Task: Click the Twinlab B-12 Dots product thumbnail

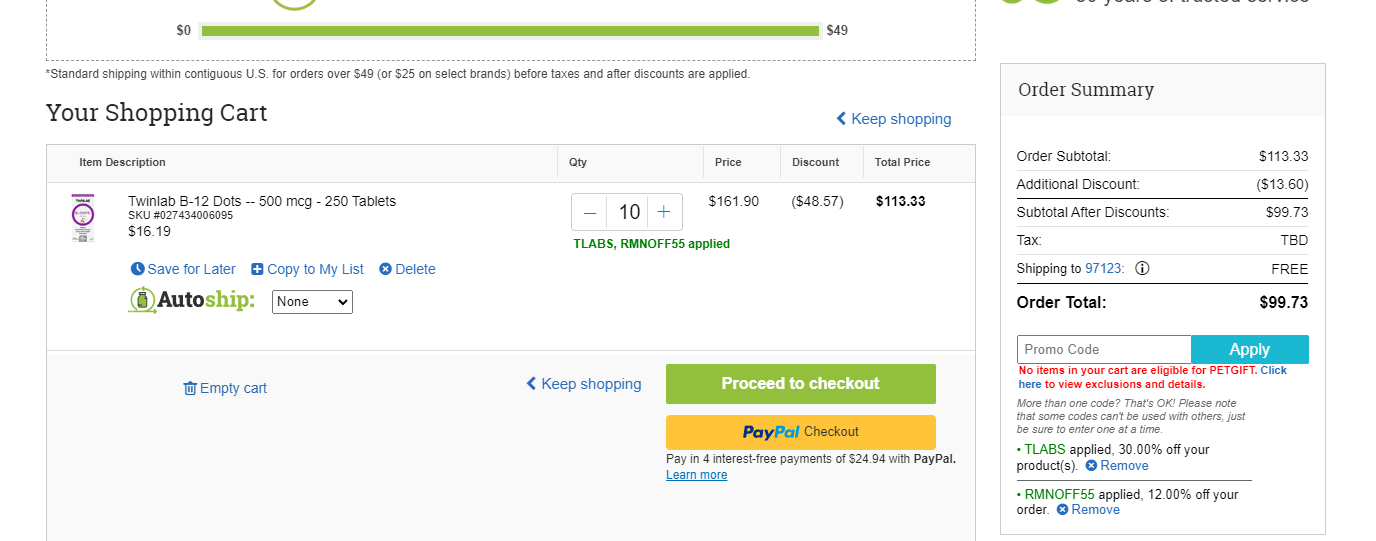Action: pyautogui.click(x=82, y=217)
